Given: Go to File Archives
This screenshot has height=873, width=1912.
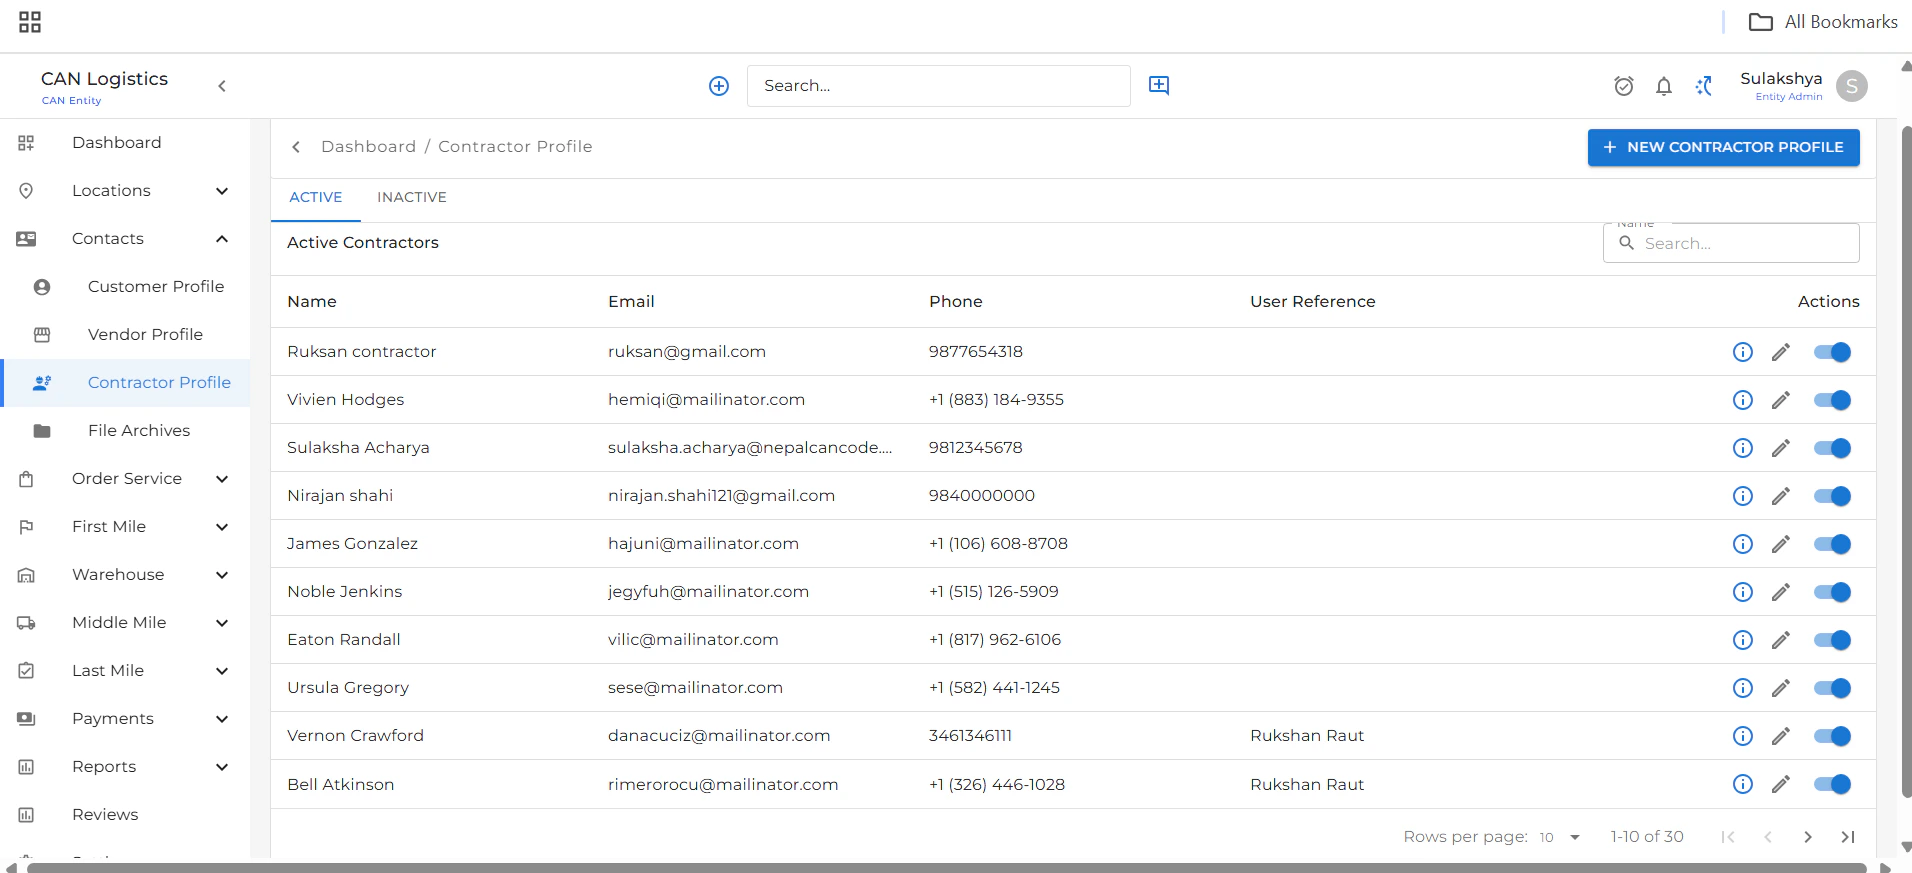Looking at the screenshot, I should [125, 431].
